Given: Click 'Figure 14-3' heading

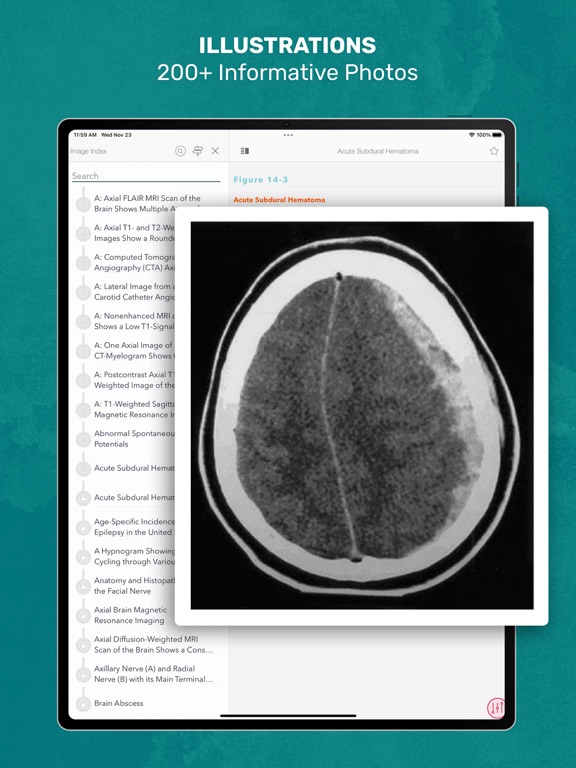Looking at the screenshot, I should [261, 180].
